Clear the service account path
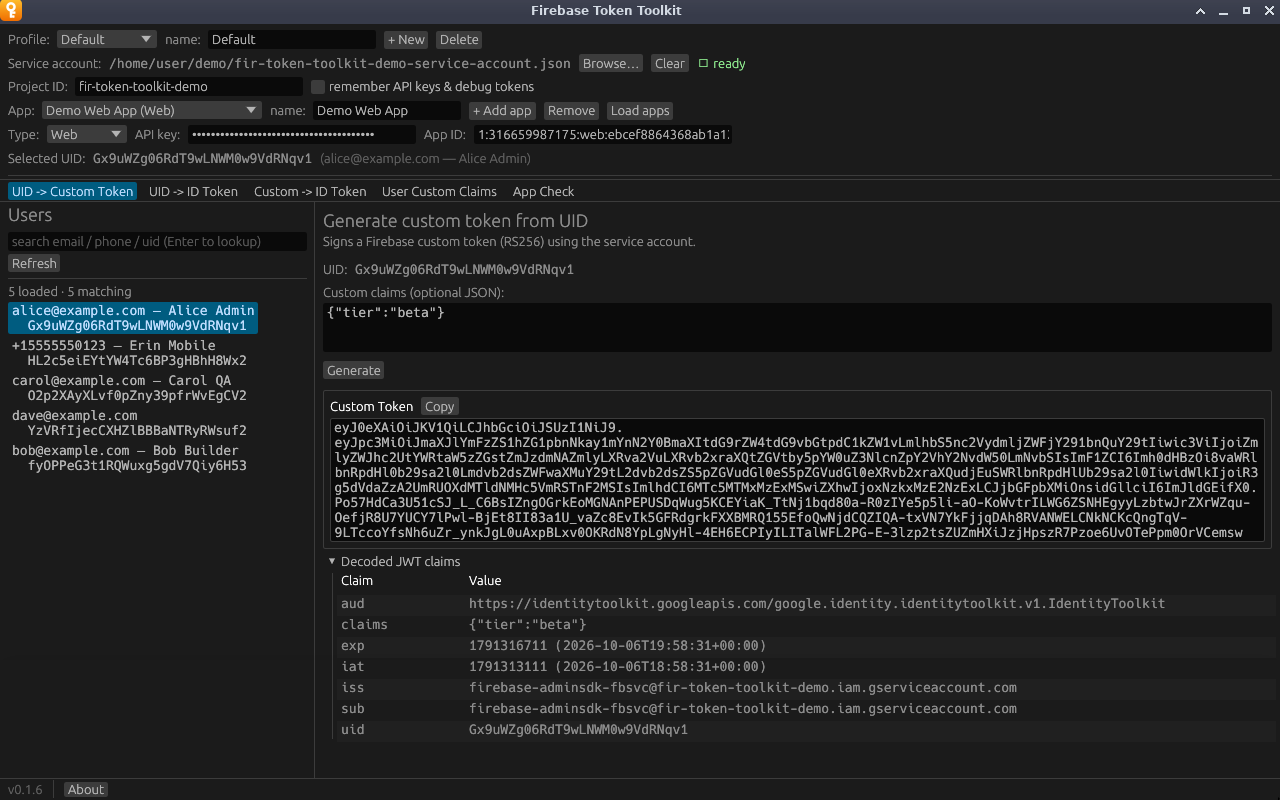Screen dimensions: 1280x800 670,64
